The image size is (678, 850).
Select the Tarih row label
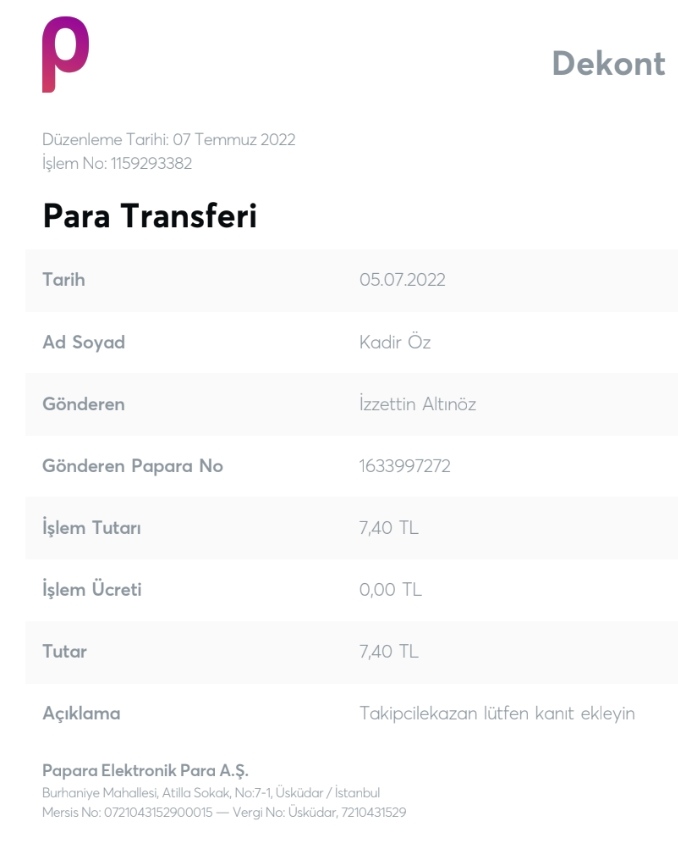pyautogui.click(x=63, y=280)
